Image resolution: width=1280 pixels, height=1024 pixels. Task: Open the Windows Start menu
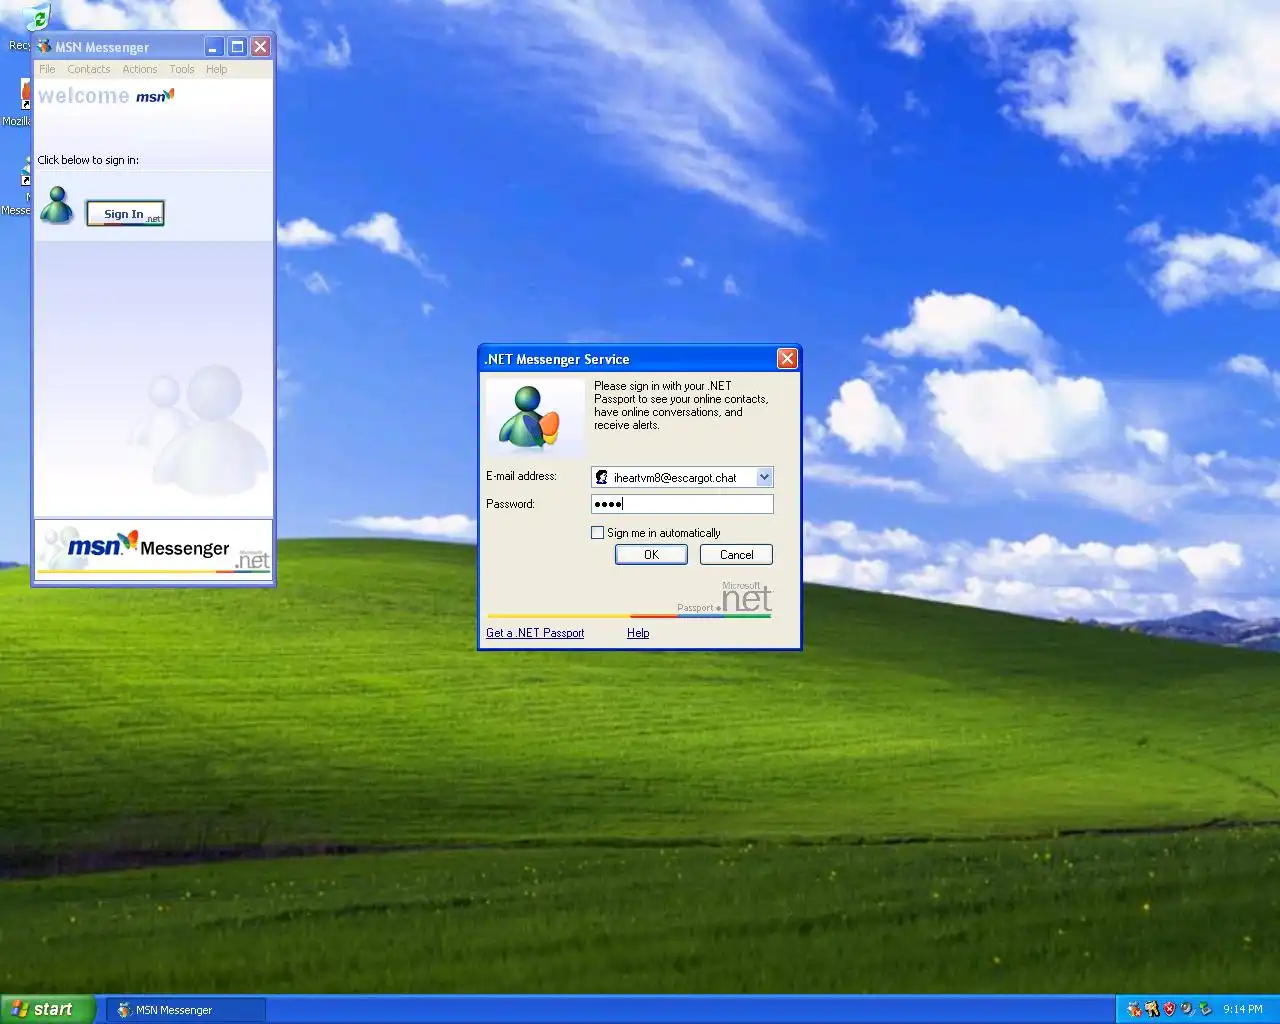coord(48,1009)
